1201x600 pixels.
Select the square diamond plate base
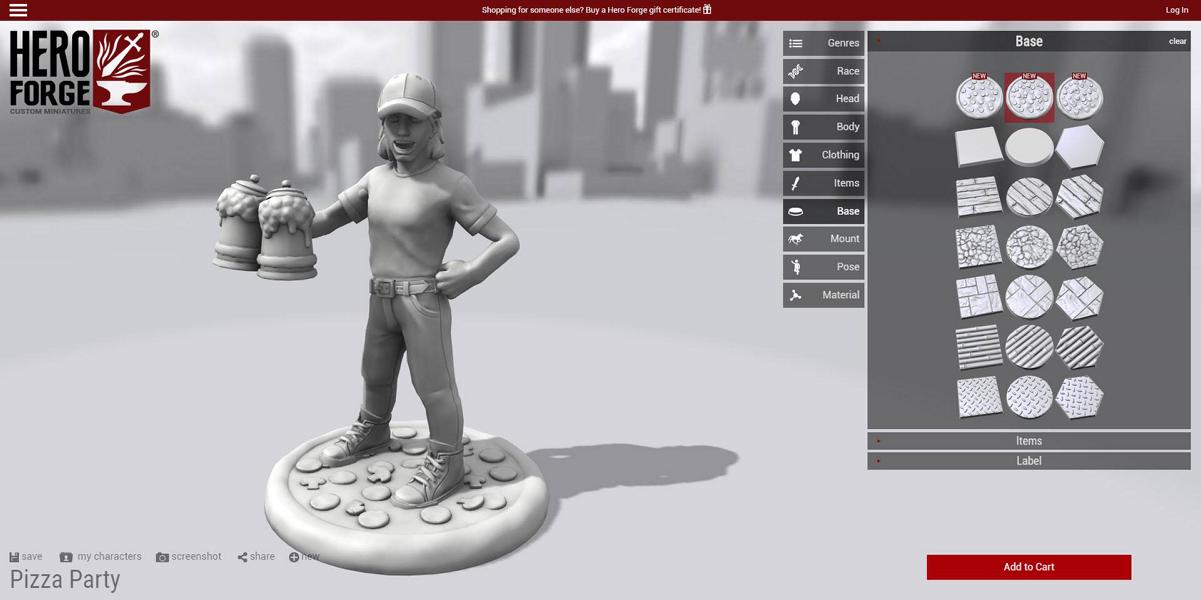point(979,397)
